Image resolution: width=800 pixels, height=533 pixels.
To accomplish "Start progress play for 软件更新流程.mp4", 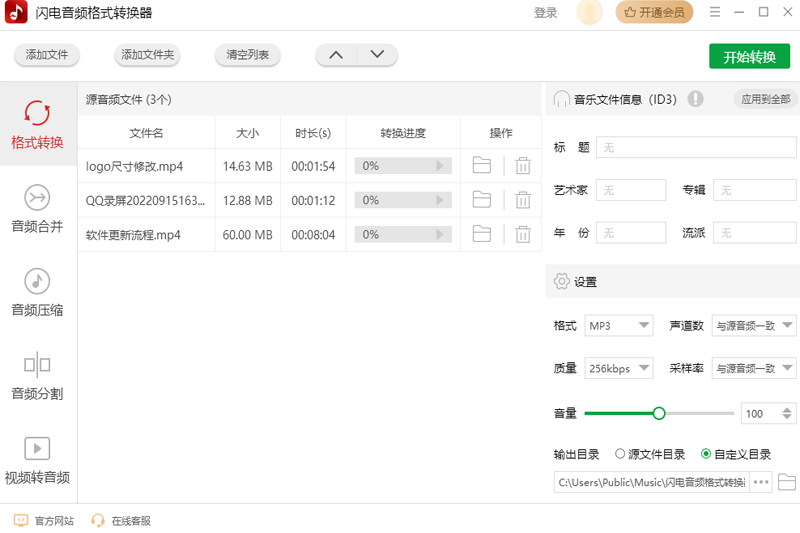I will tap(439, 235).
